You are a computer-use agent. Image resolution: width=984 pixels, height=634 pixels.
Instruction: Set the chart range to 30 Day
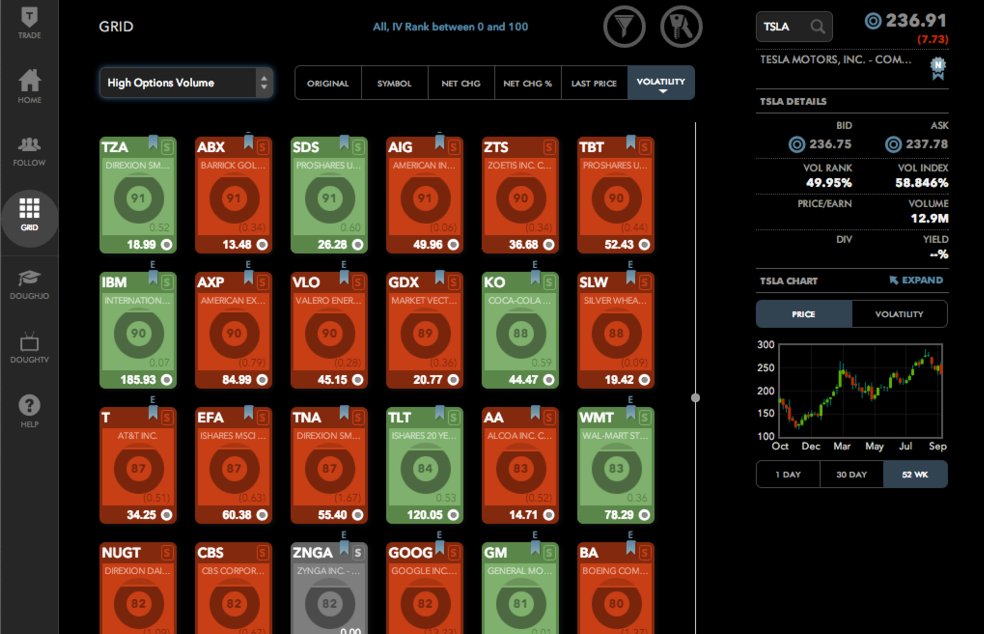coord(852,475)
